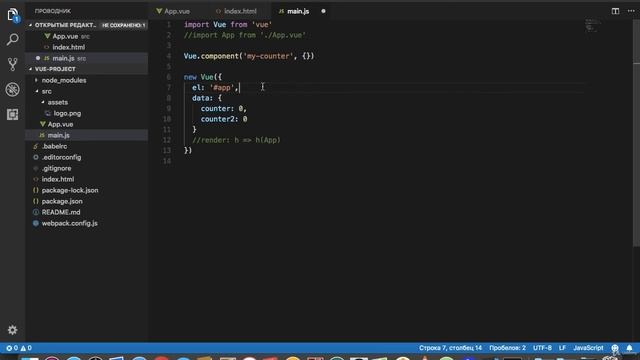The image size is (640, 360).
Task: Split the editor to the right
Action: click(x=615, y=11)
